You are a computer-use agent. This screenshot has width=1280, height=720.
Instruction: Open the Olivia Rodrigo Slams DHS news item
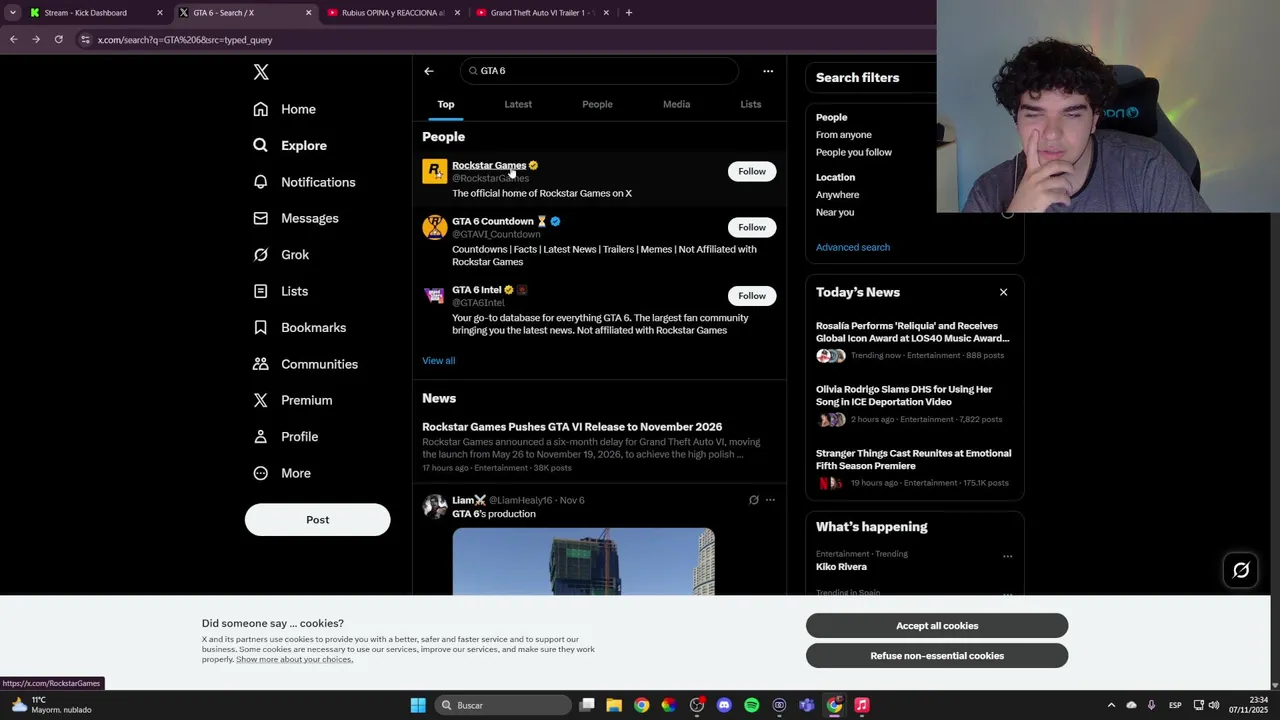click(914, 404)
